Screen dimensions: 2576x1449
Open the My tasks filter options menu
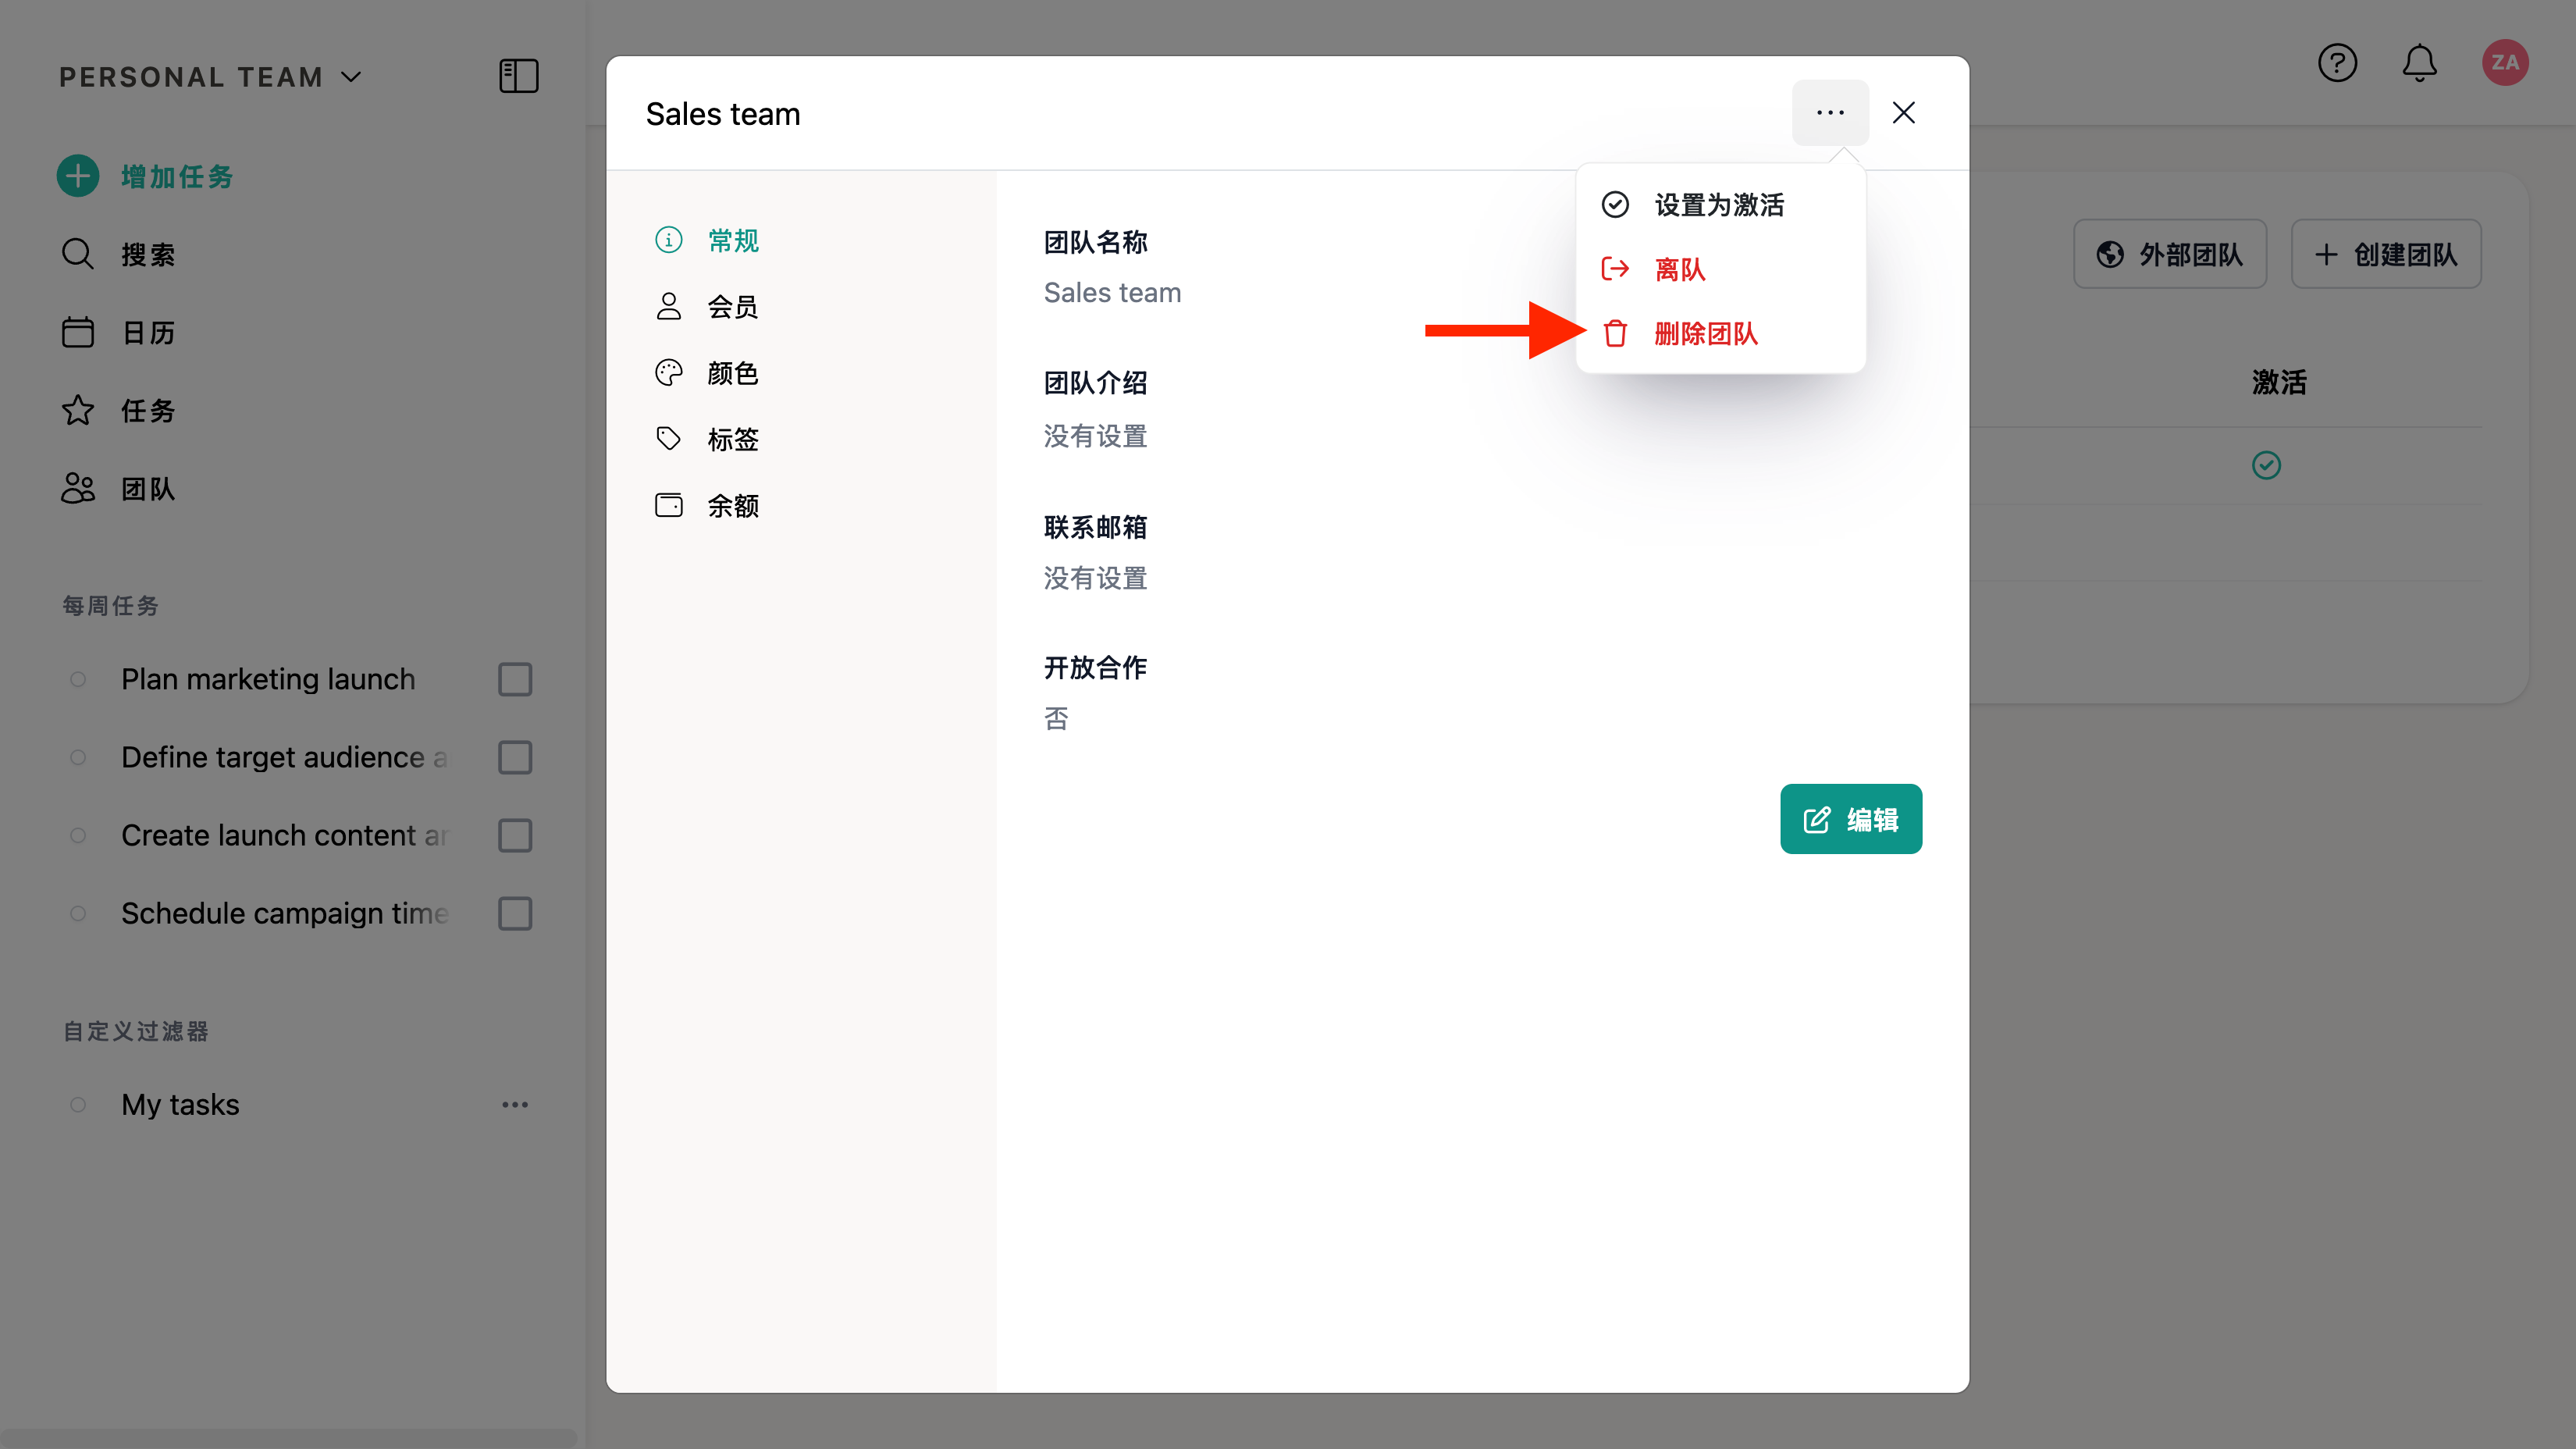point(515,1104)
